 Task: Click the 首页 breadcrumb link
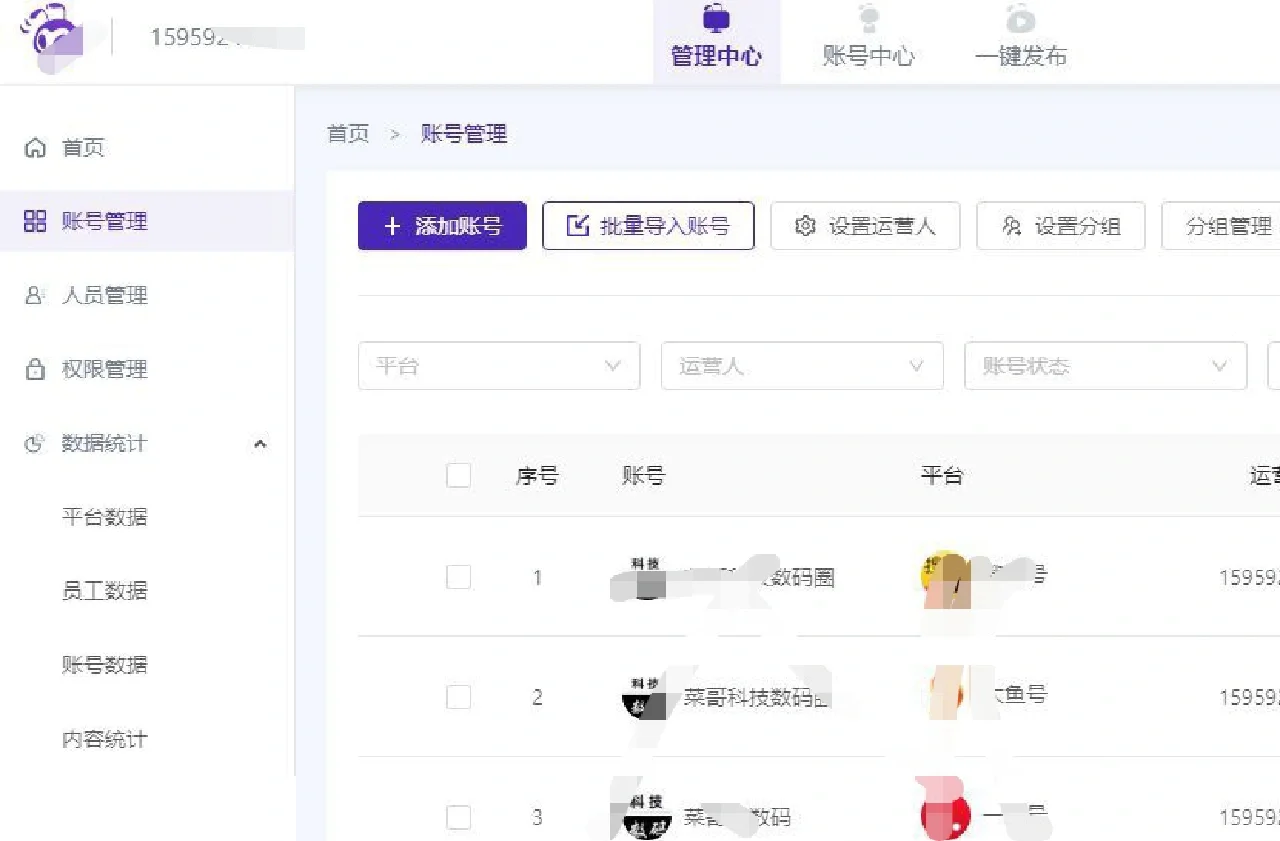348,133
